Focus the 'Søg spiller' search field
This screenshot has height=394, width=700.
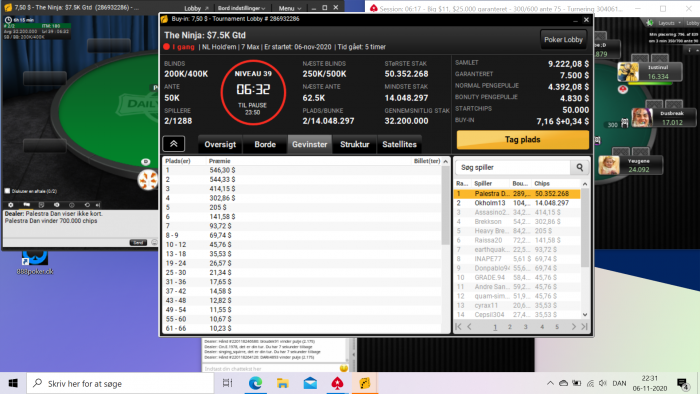(513, 167)
